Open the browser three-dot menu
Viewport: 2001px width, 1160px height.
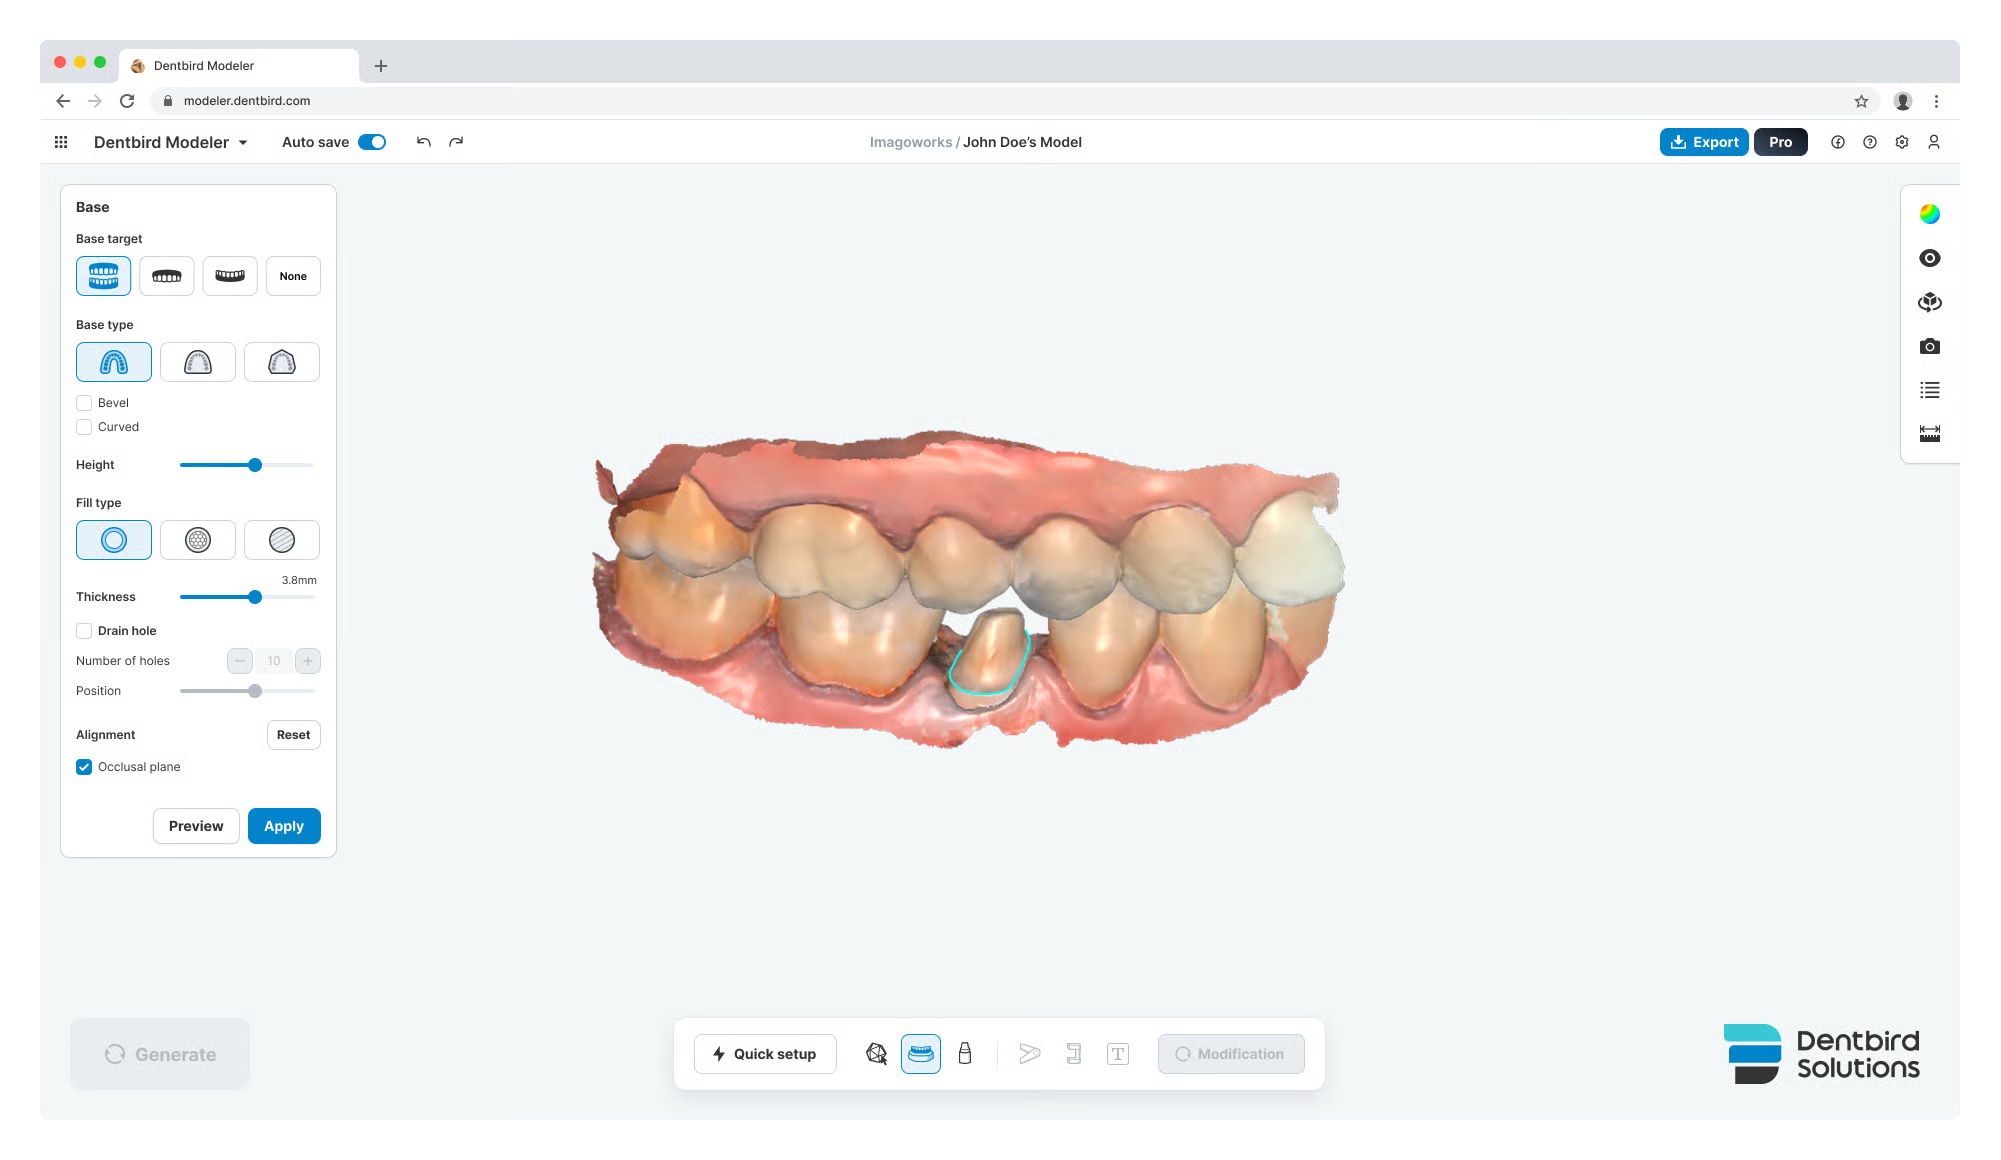[1936, 101]
